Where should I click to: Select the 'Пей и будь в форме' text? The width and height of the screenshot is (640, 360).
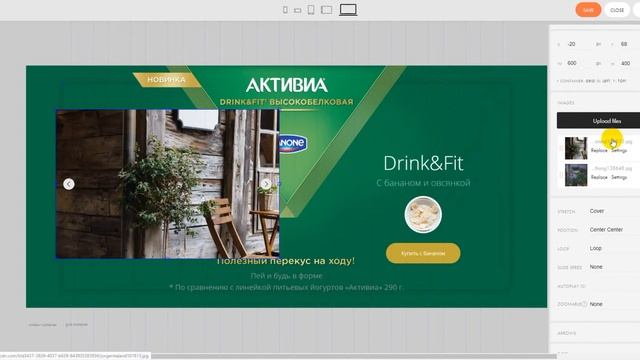(x=287, y=276)
